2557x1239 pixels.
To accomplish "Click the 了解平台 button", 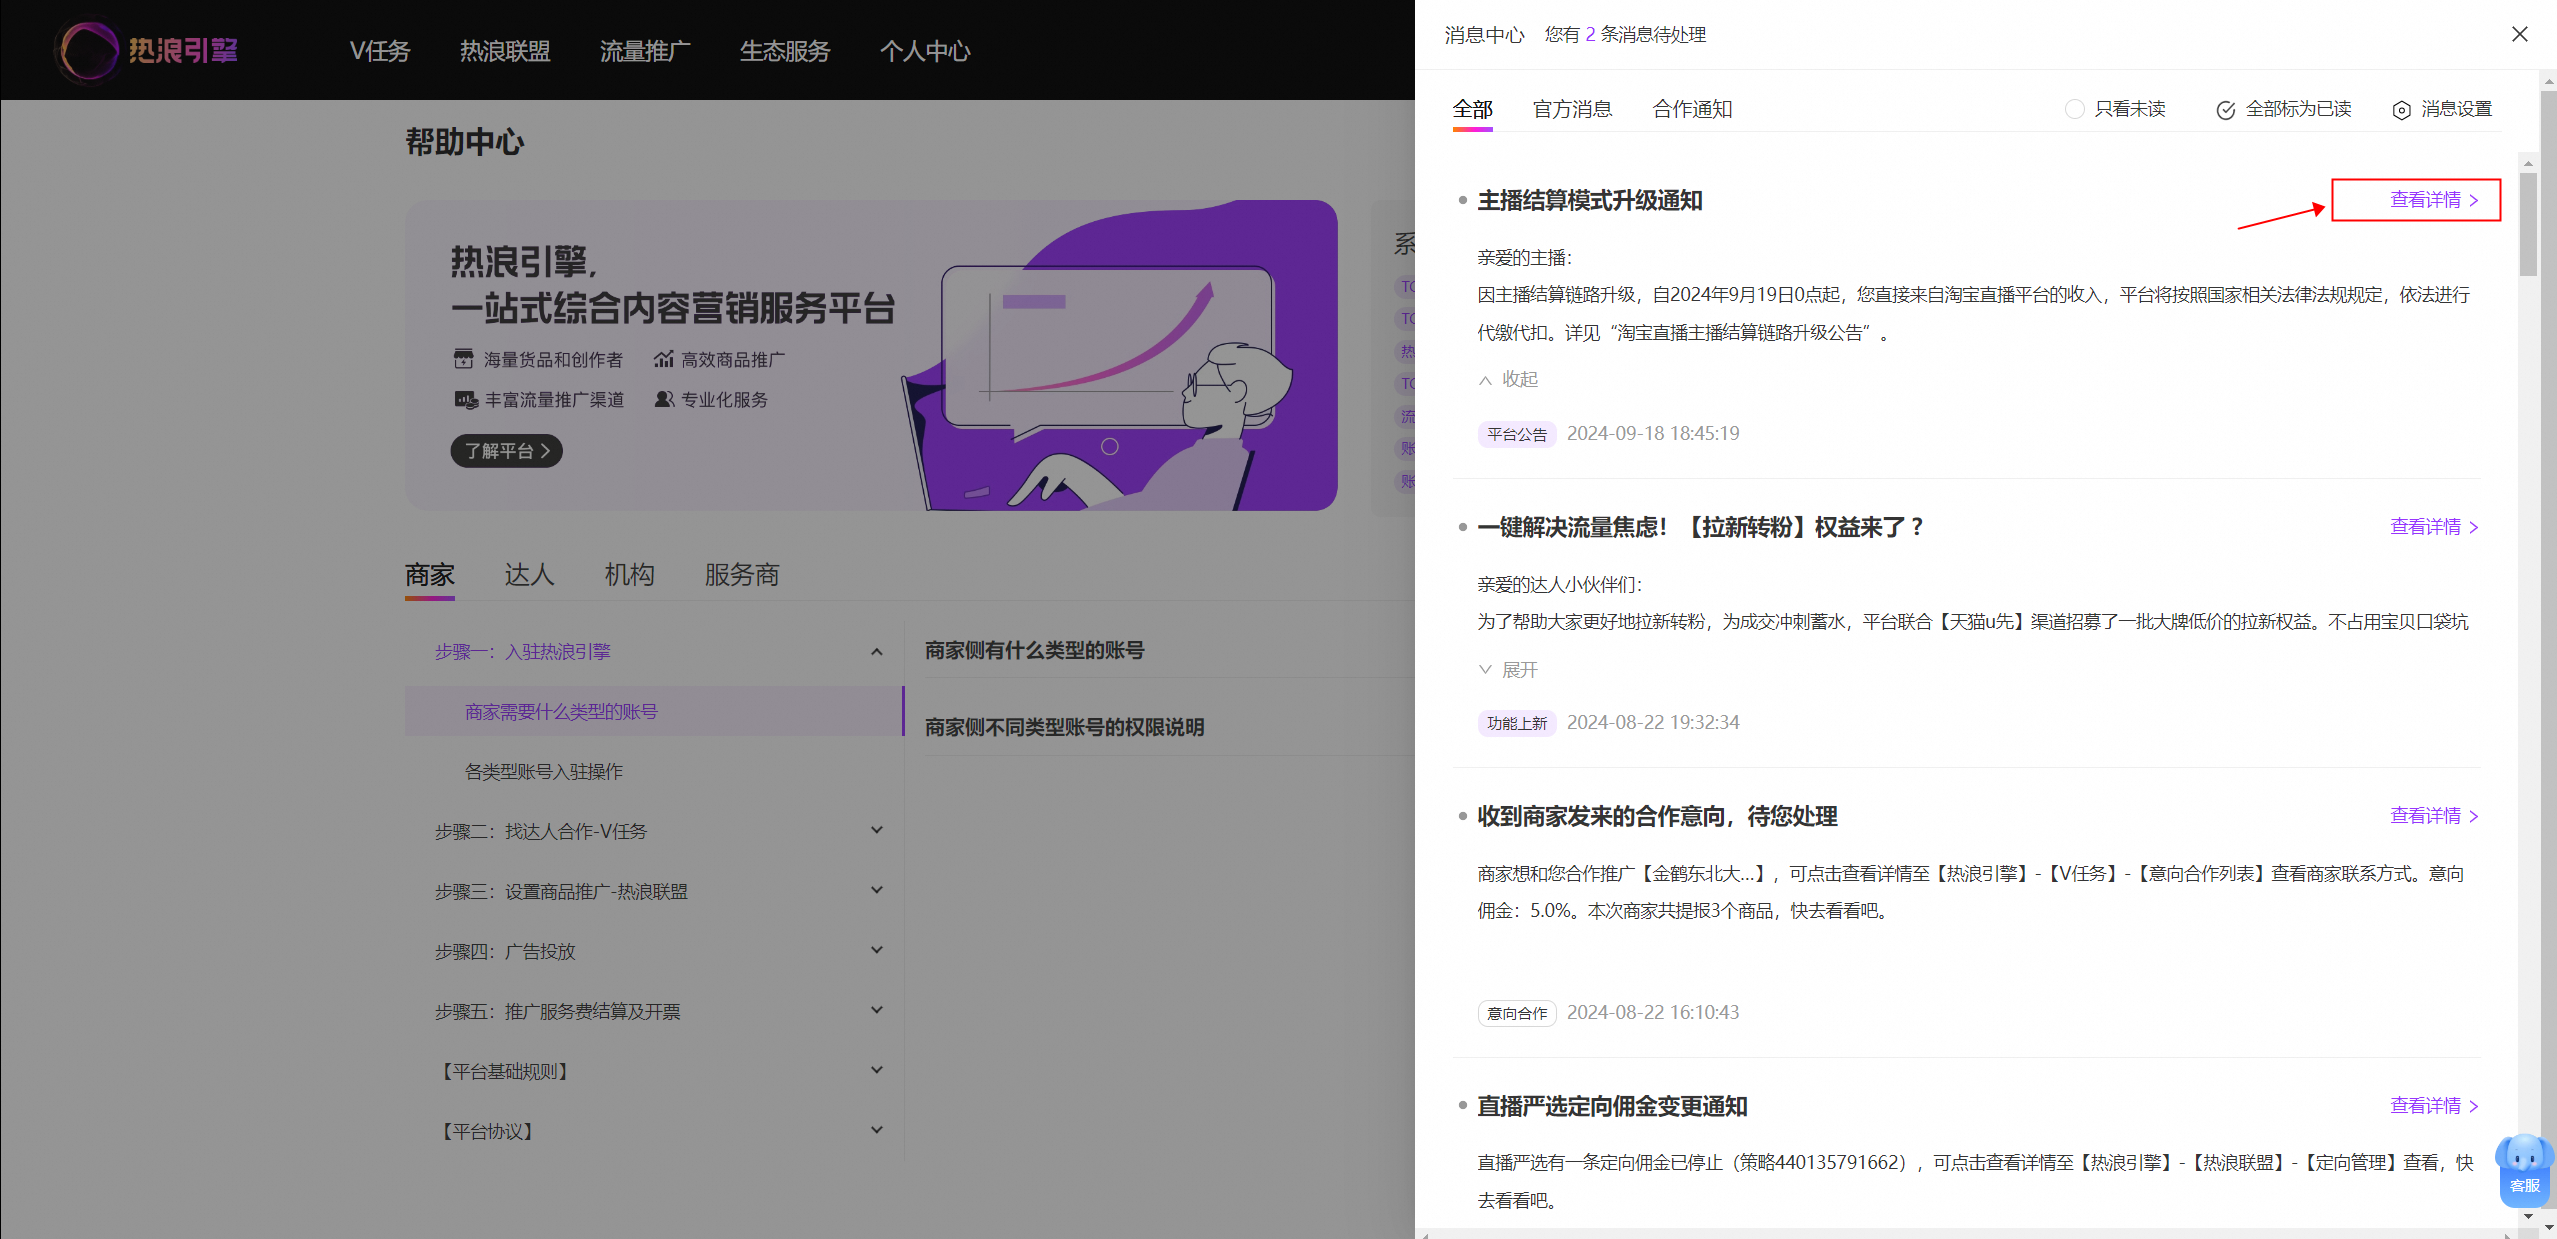I will (506, 451).
